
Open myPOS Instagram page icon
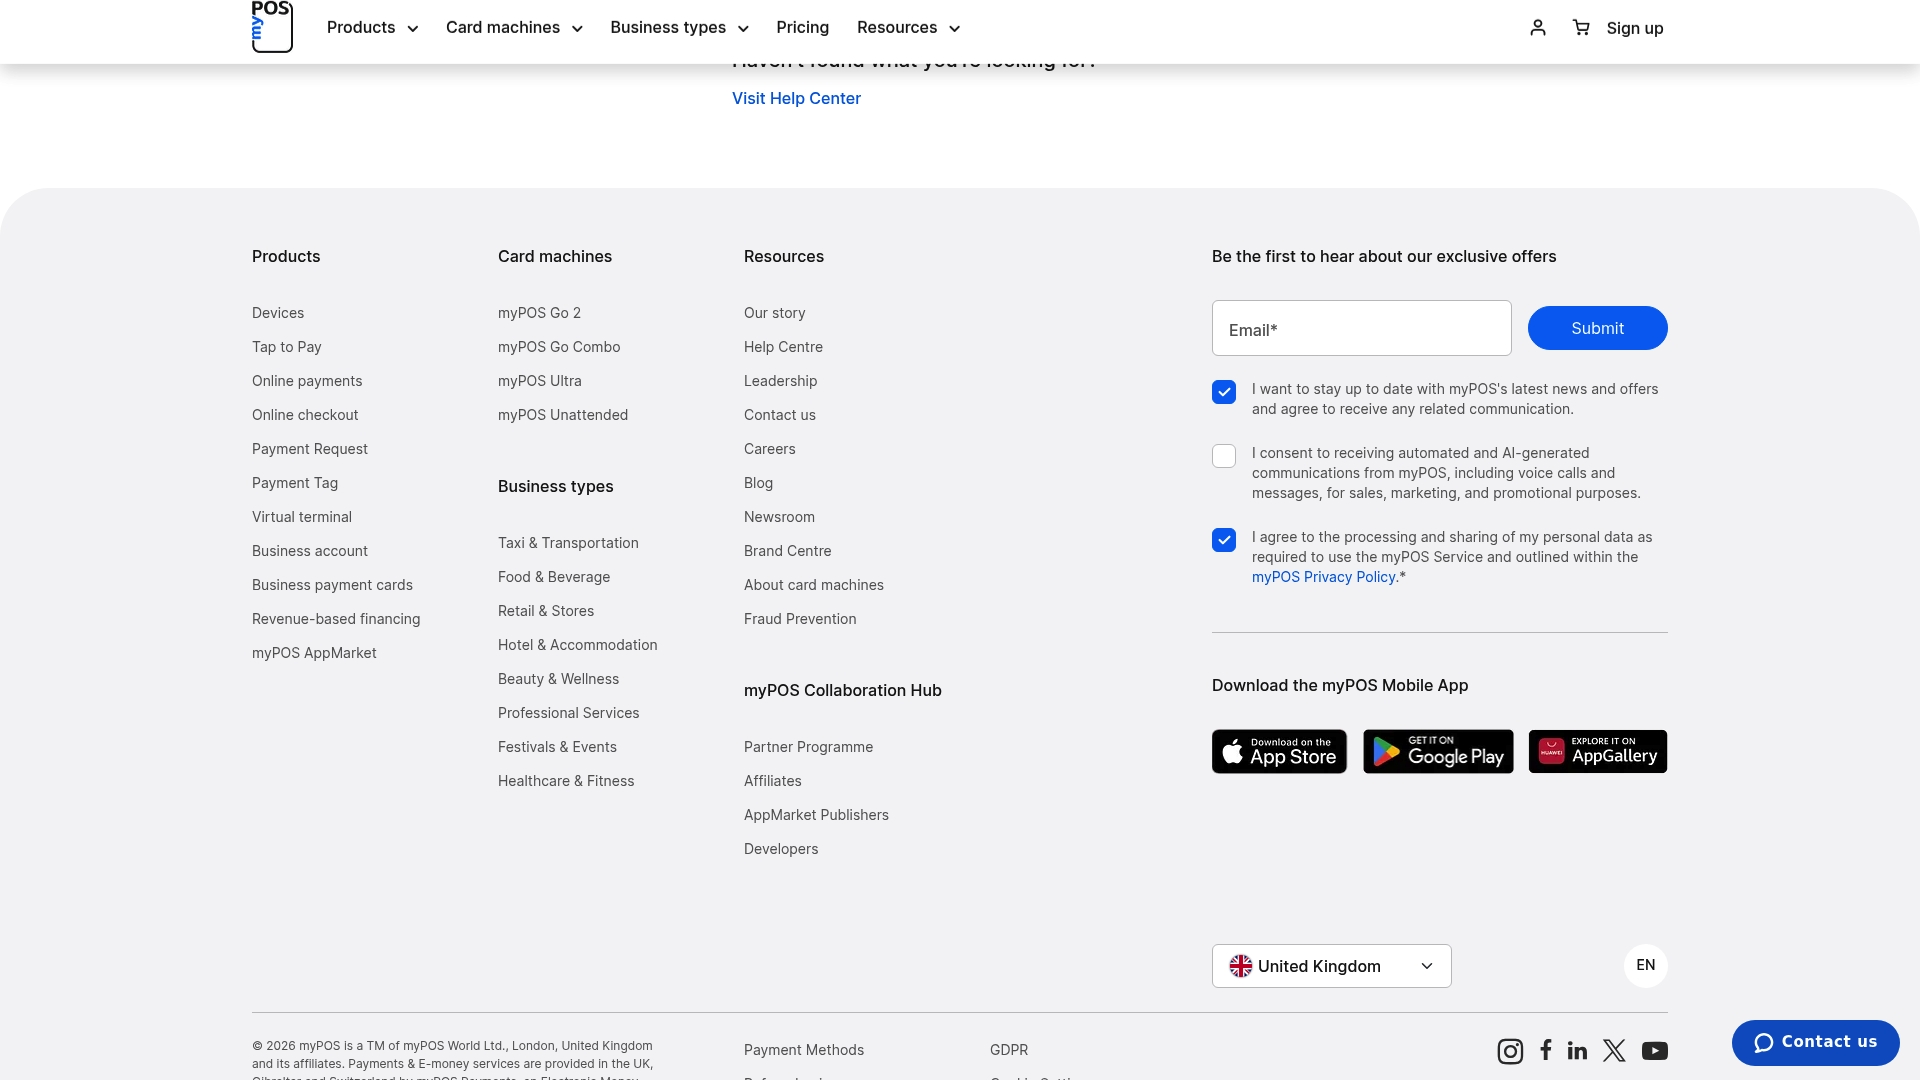[1510, 1051]
